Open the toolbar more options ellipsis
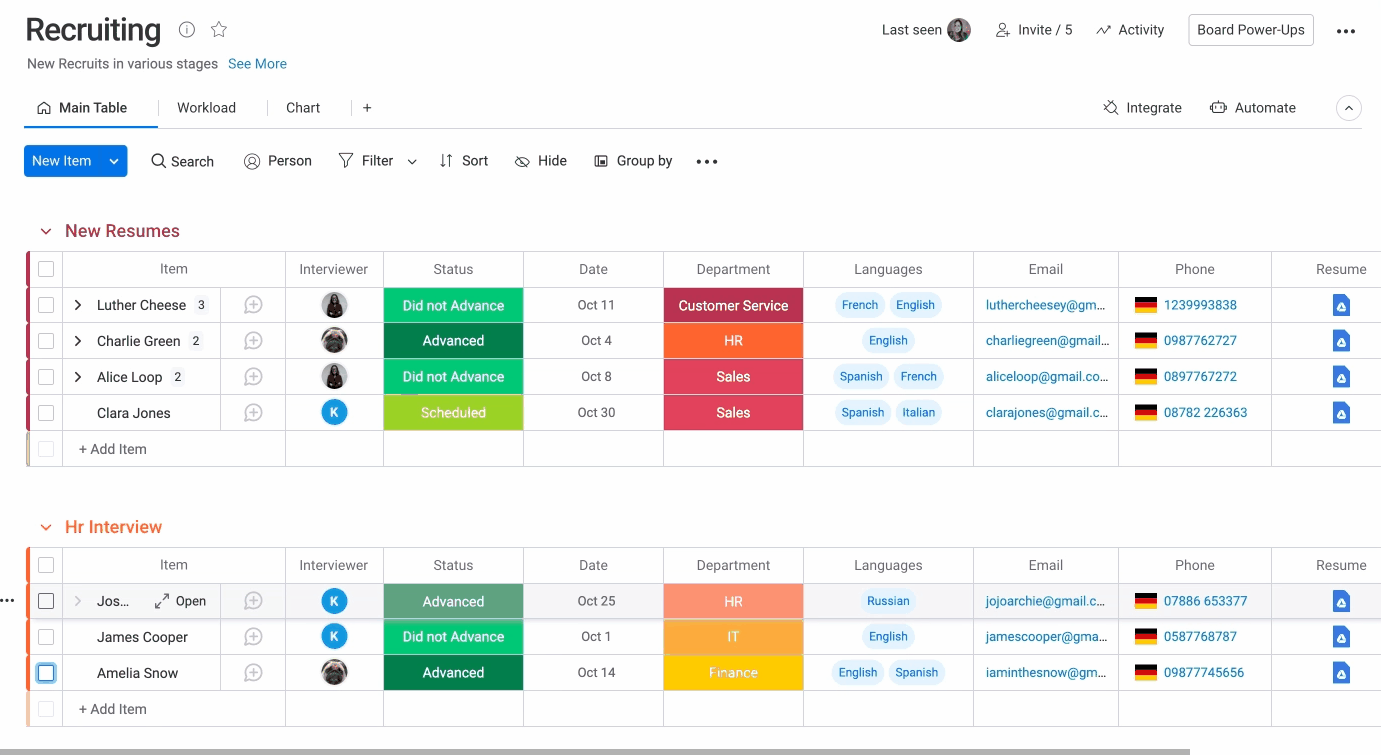 (x=707, y=161)
